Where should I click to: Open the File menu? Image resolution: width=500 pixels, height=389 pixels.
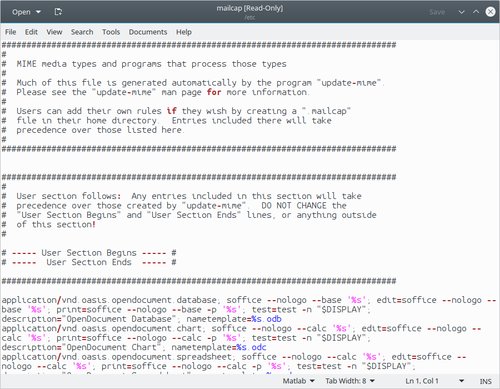pos(10,32)
